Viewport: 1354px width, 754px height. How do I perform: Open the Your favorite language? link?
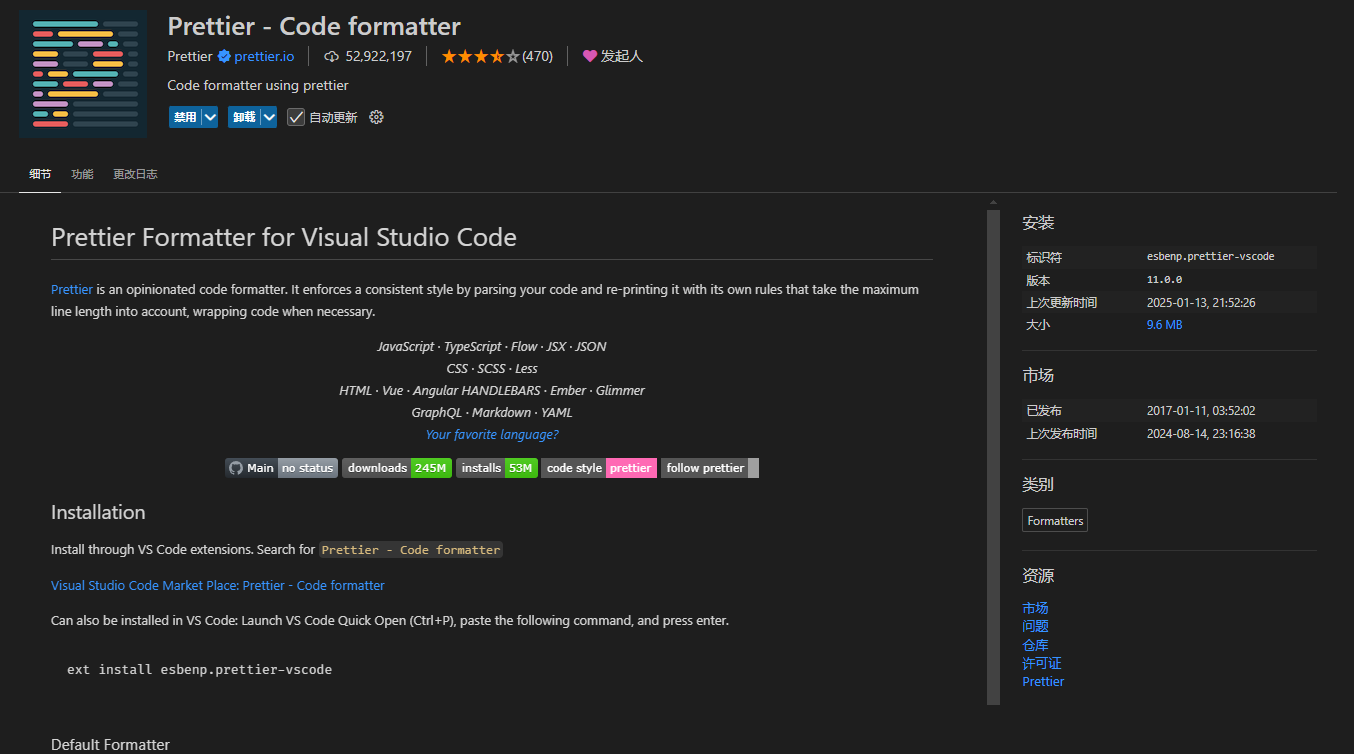[492, 434]
